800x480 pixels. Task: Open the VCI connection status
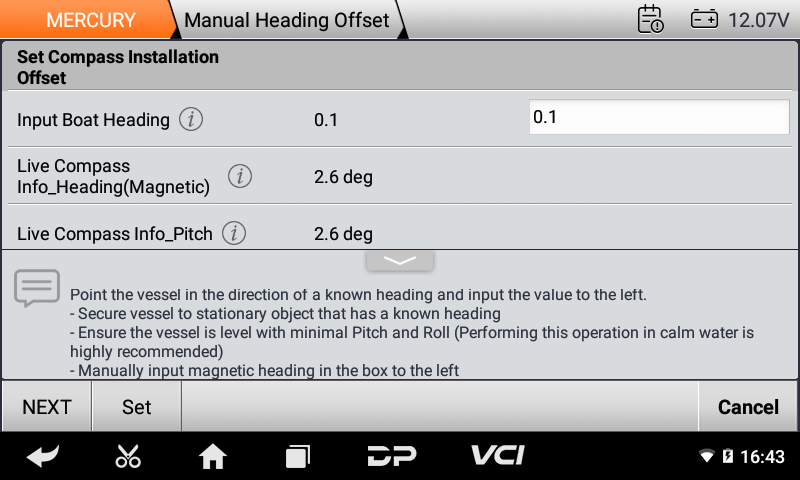[497, 455]
